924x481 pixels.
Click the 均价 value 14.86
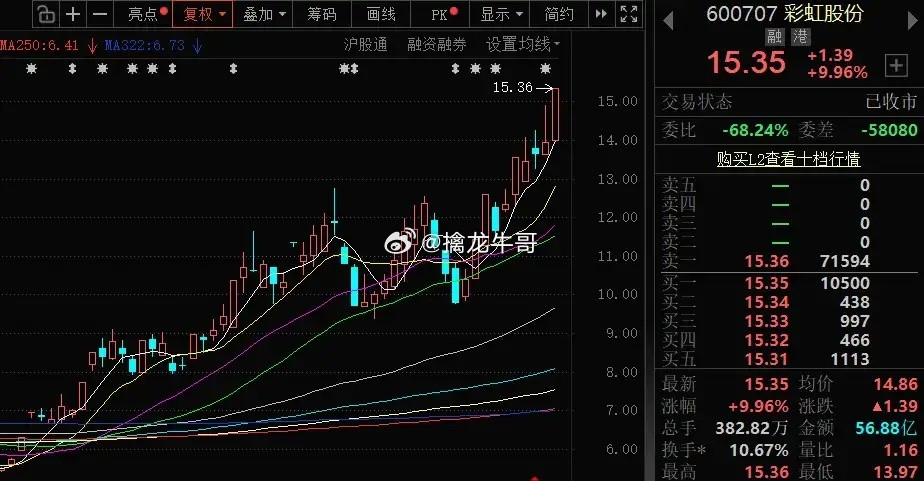[x=895, y=384]
